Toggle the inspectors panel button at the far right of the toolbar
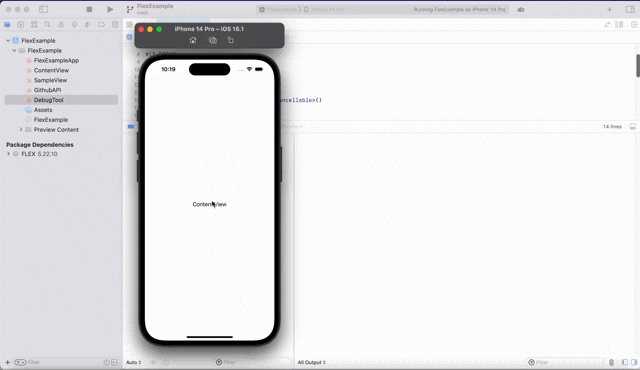This screenshot has width=640, height=370. [x=630, y=9]
